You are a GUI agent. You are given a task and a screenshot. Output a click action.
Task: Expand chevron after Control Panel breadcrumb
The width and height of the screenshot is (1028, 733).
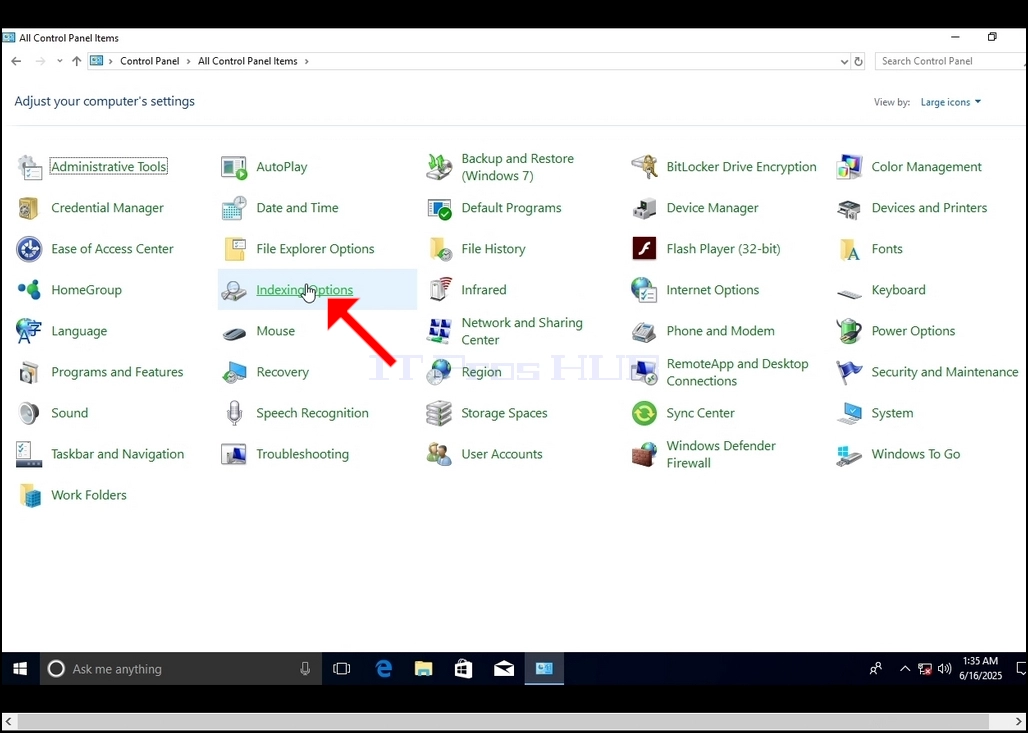189,61
